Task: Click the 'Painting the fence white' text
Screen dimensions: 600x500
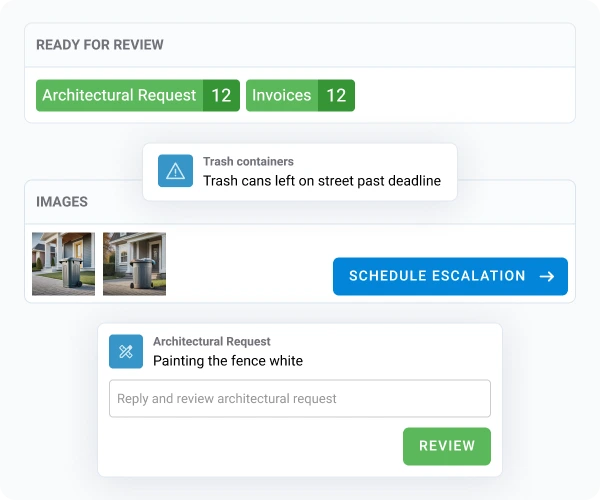Action: coord(227,361)
